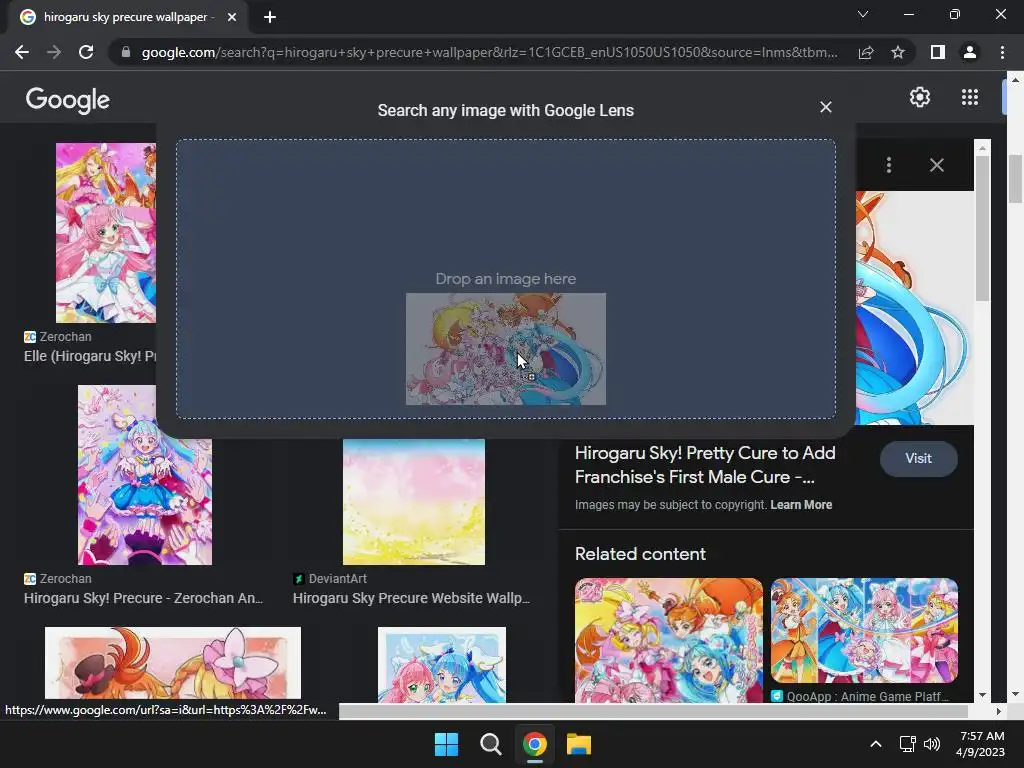This screenshot has width=1024, height=768.
Task: Open Chrome profile avatar menu
Action: coord(970,52)
